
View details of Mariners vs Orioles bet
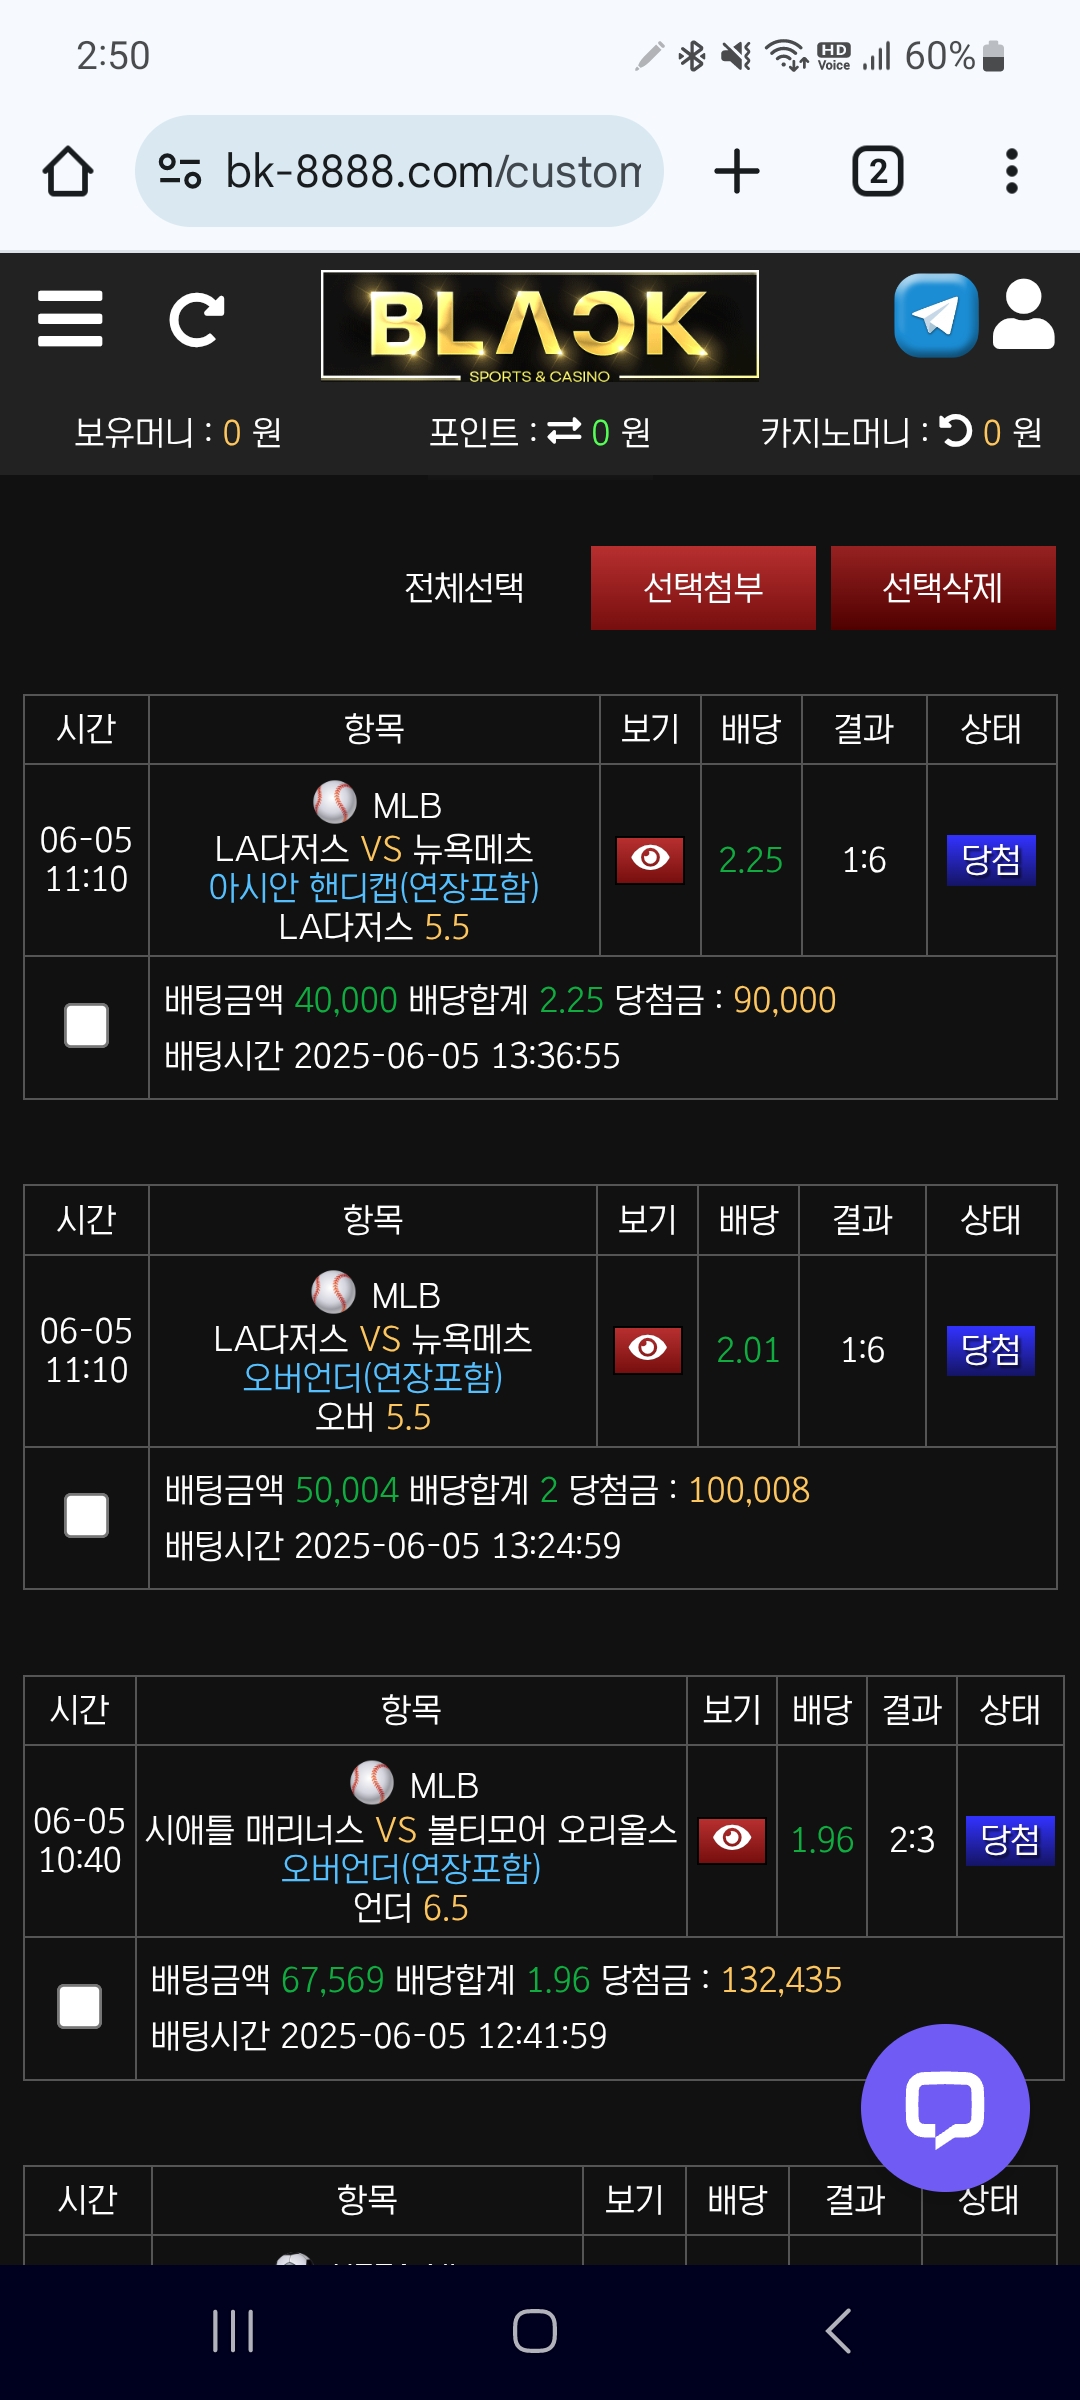coord(732,1840)
